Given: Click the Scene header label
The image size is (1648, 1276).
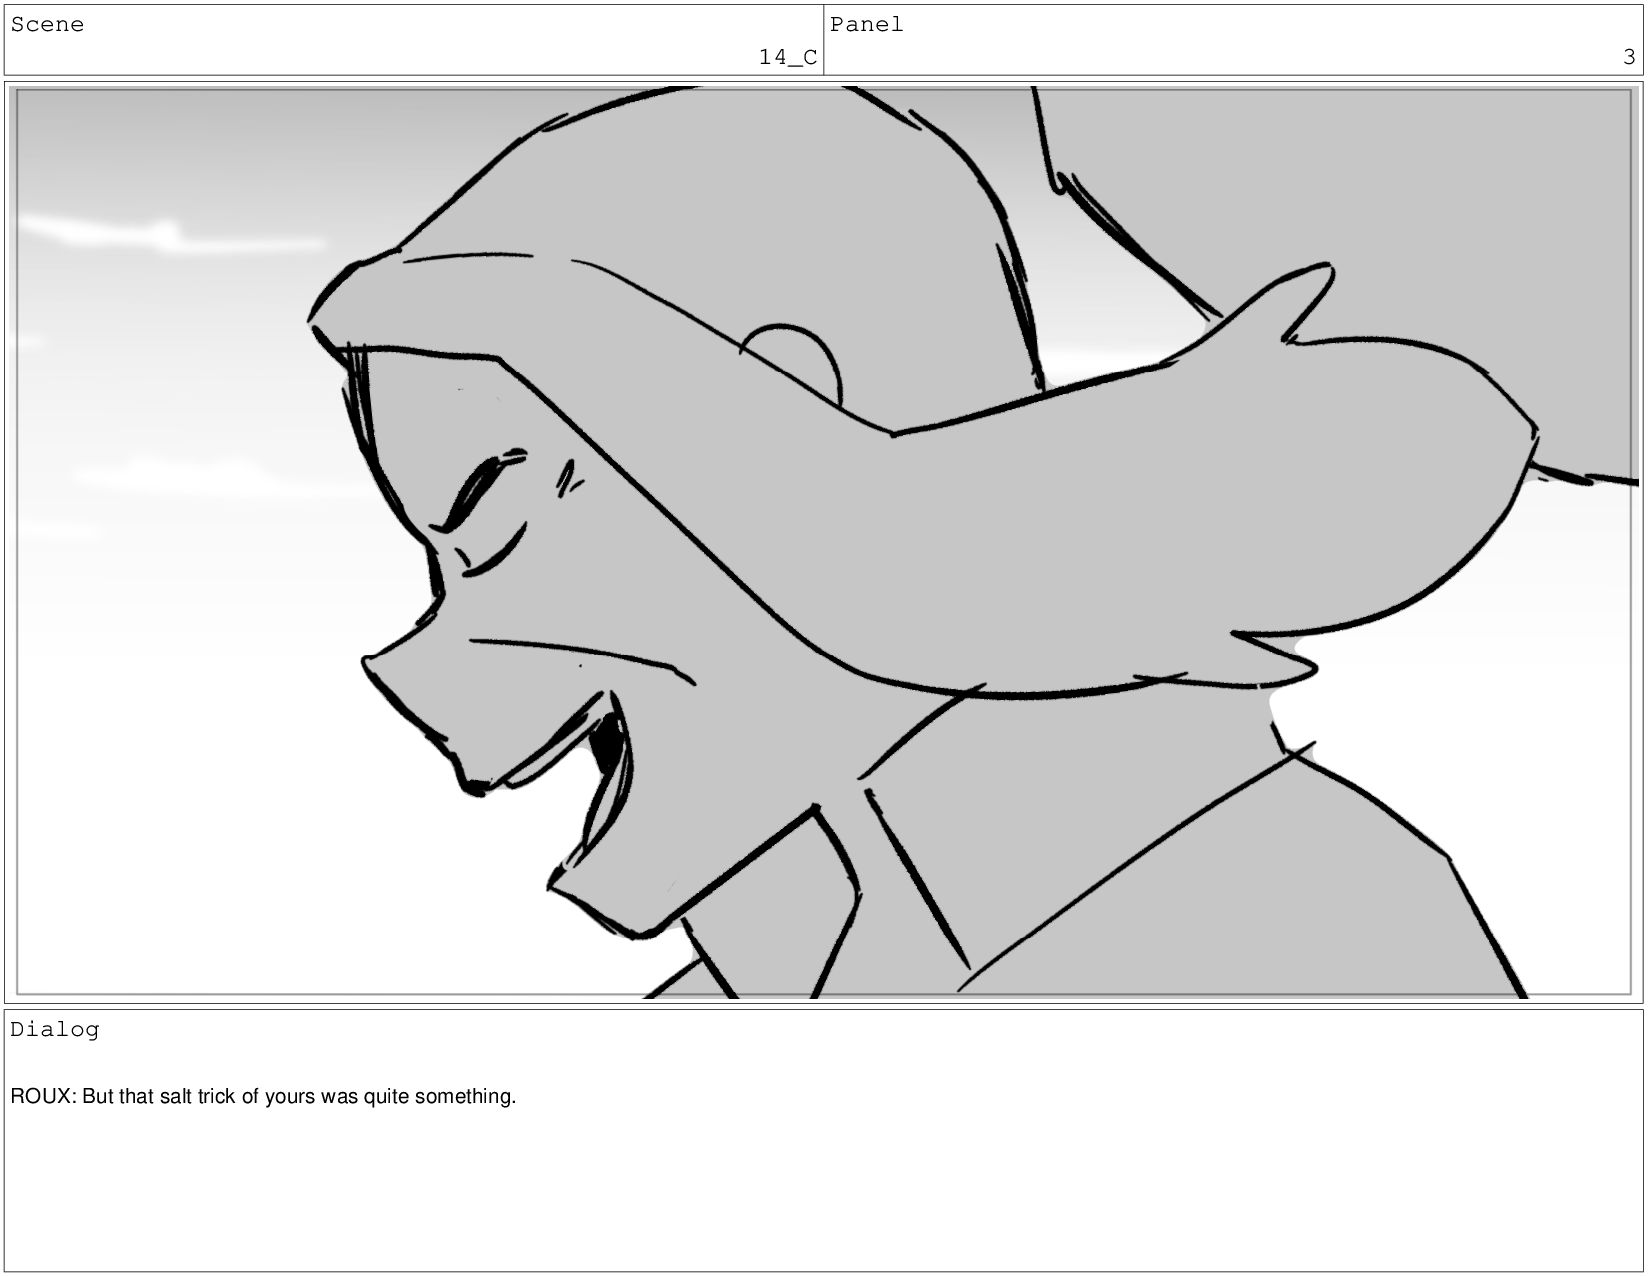Looking at the screenshot, I should click(x=47, y=25).
